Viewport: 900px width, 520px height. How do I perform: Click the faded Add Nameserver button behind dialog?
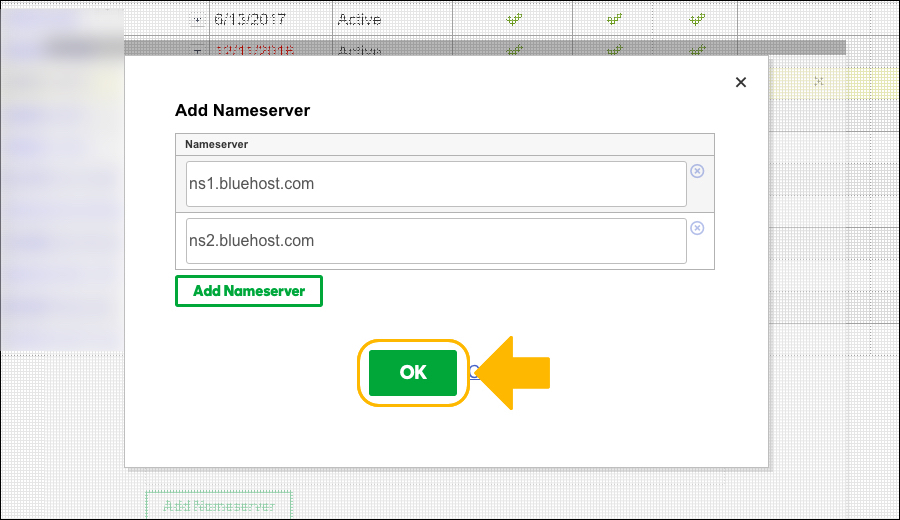point(219,505)
